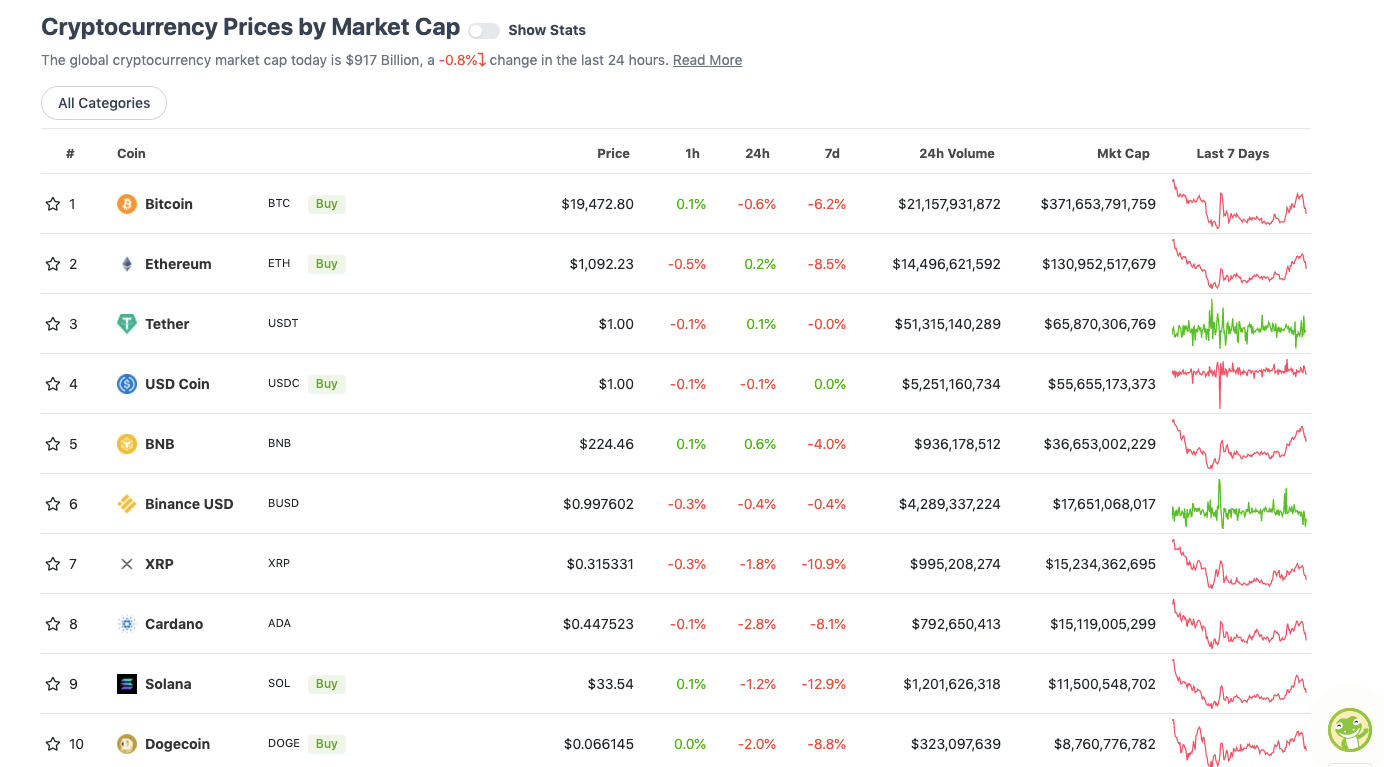
Task: Click the Read More link
Action: tap(707, 60)
